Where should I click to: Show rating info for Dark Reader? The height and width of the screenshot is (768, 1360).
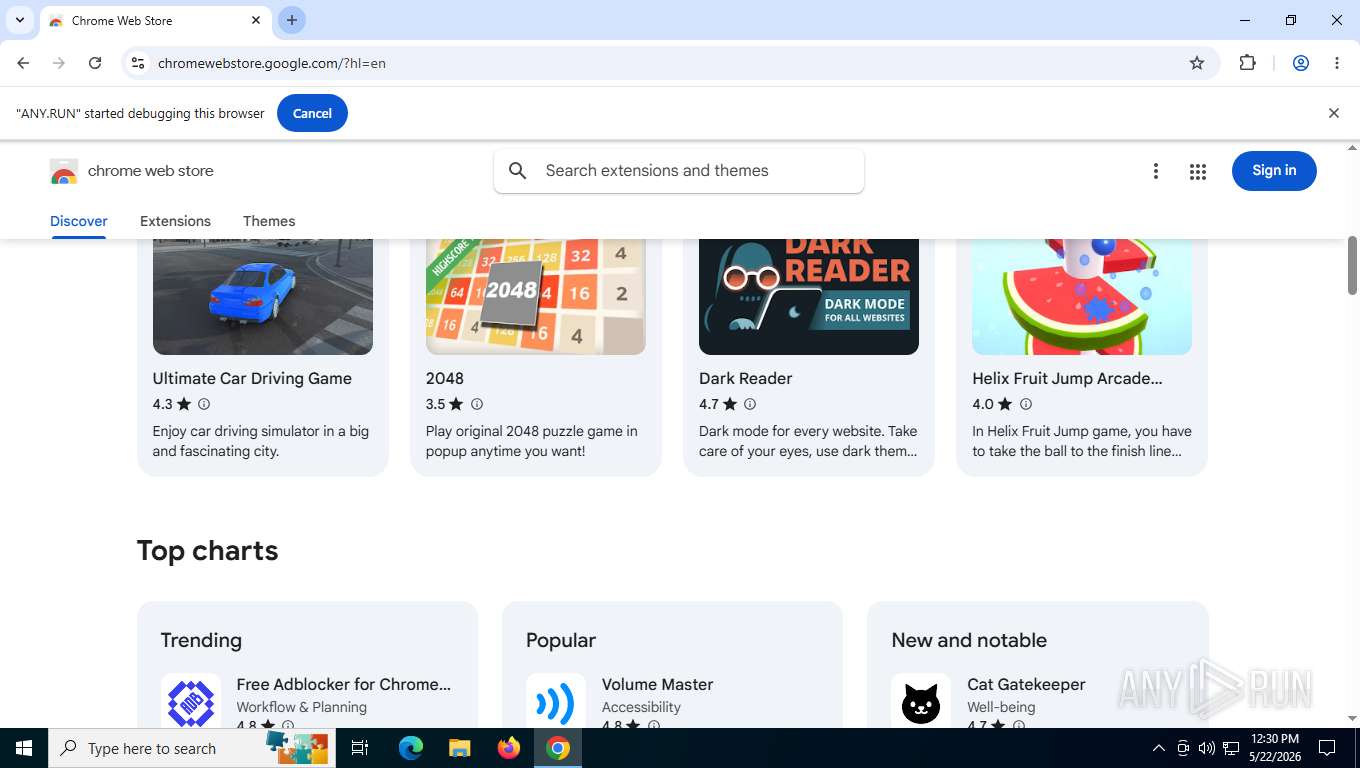pyautogui.click(x=750, y=404)
